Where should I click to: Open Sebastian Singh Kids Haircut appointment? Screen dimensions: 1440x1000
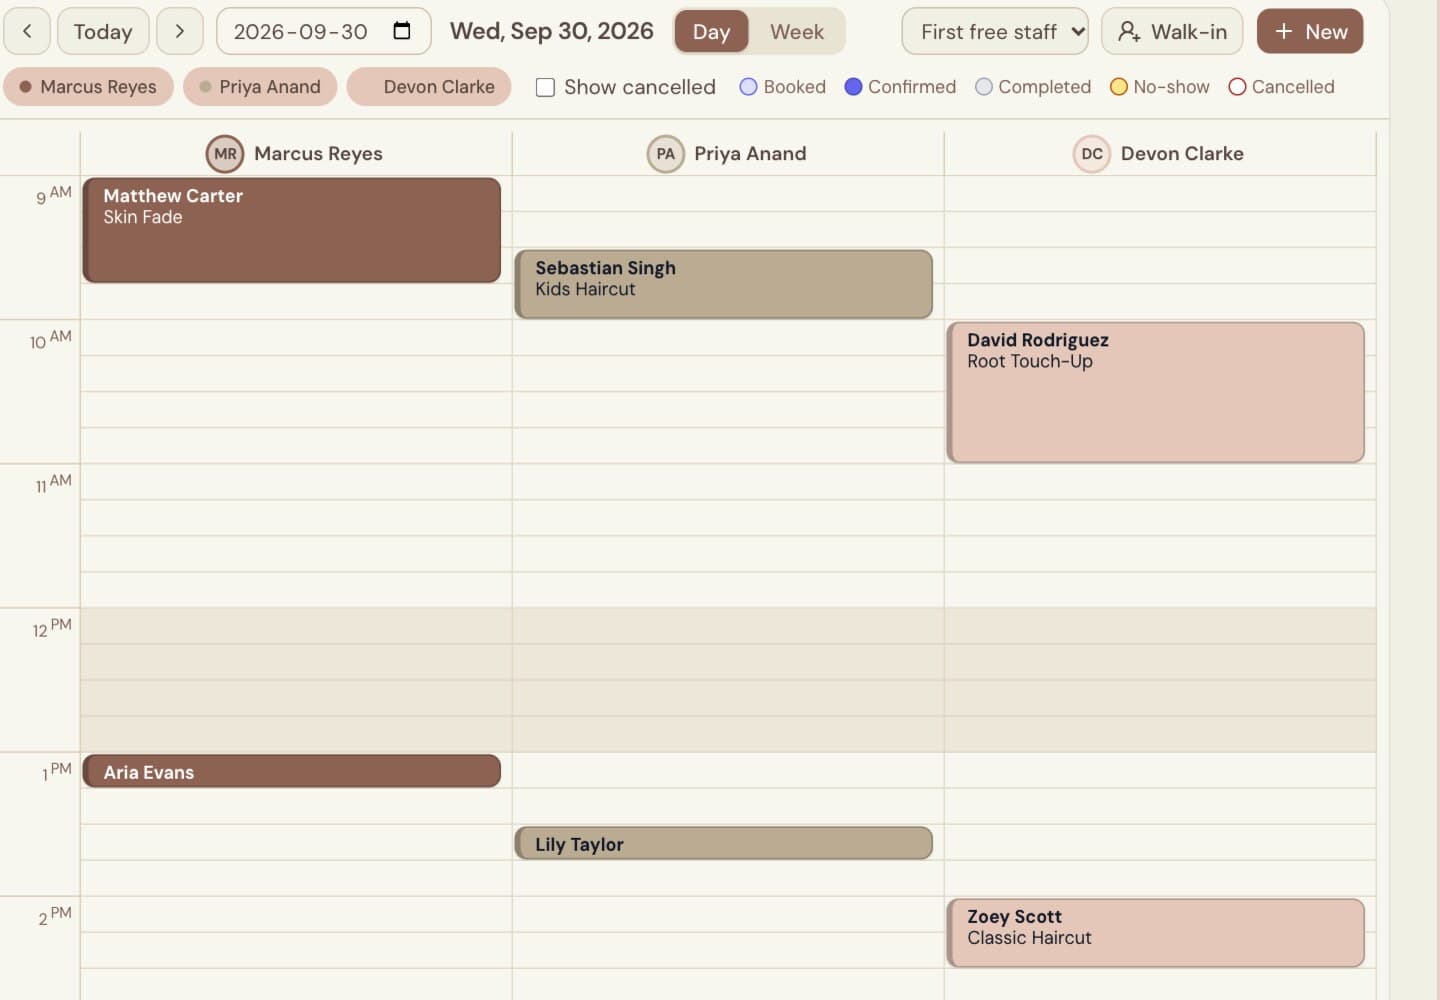coord(724,284)
